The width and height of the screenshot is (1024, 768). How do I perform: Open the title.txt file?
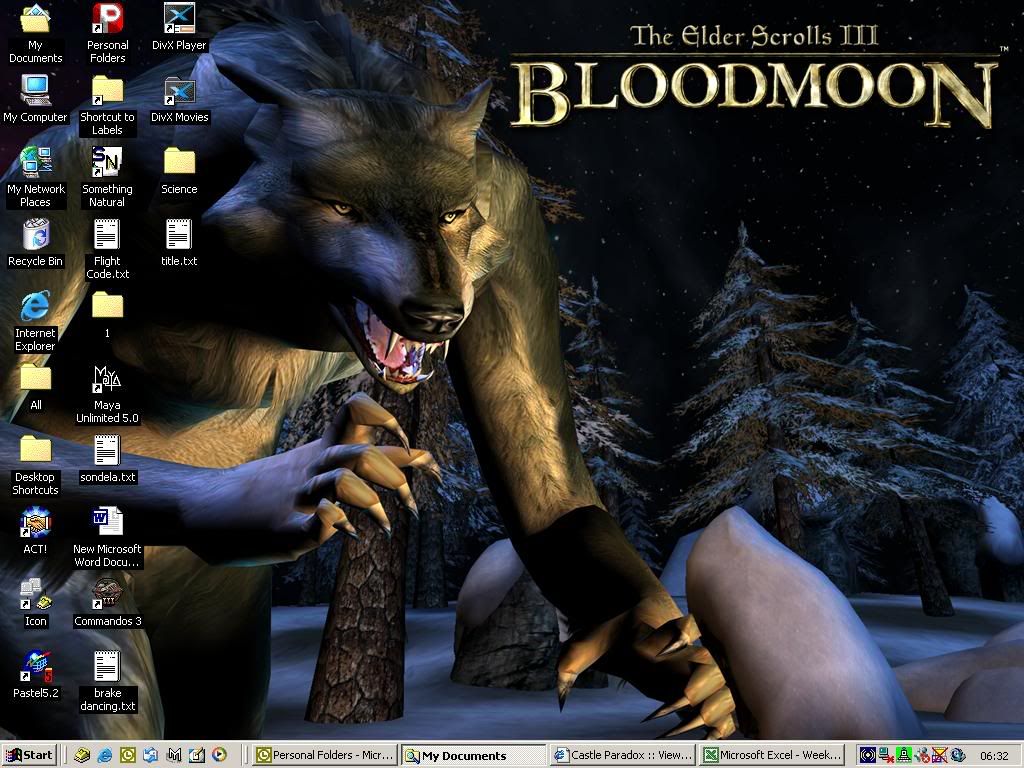click(x=179, y=242)
